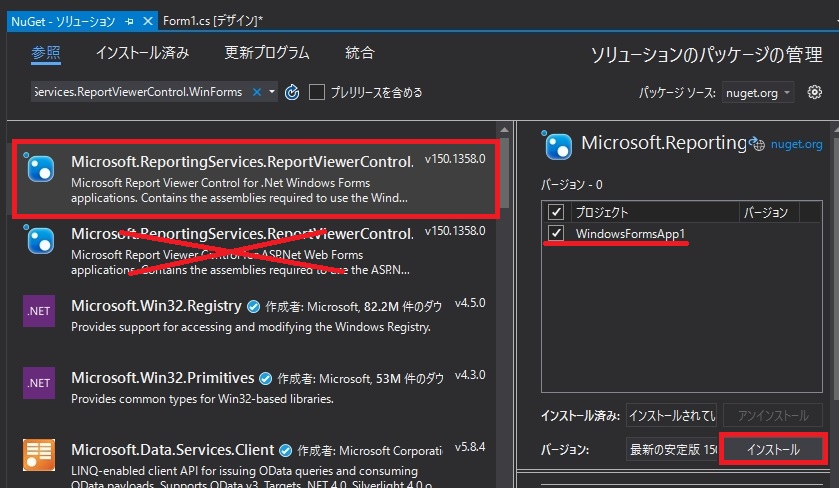Click v4.5.0 version of Microsoft.Win32.Registry
The height and width of the screenshot is (488, 839).
click(x=470, y=303)
